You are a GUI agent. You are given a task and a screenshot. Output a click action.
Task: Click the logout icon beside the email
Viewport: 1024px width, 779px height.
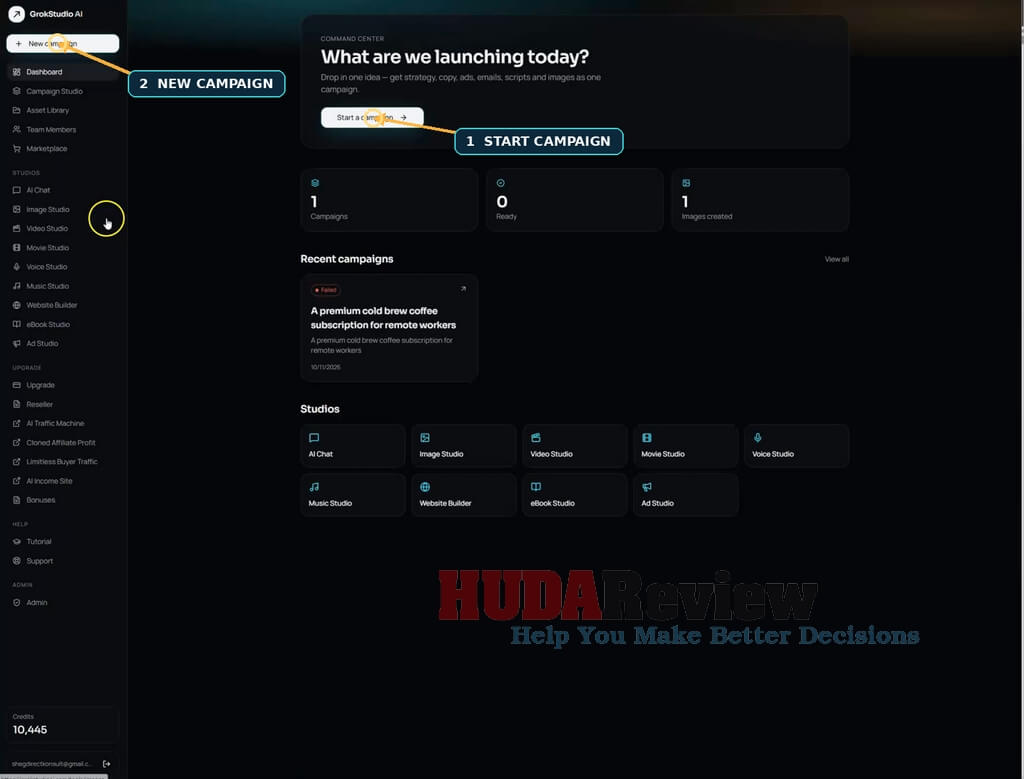pos(106,763)
